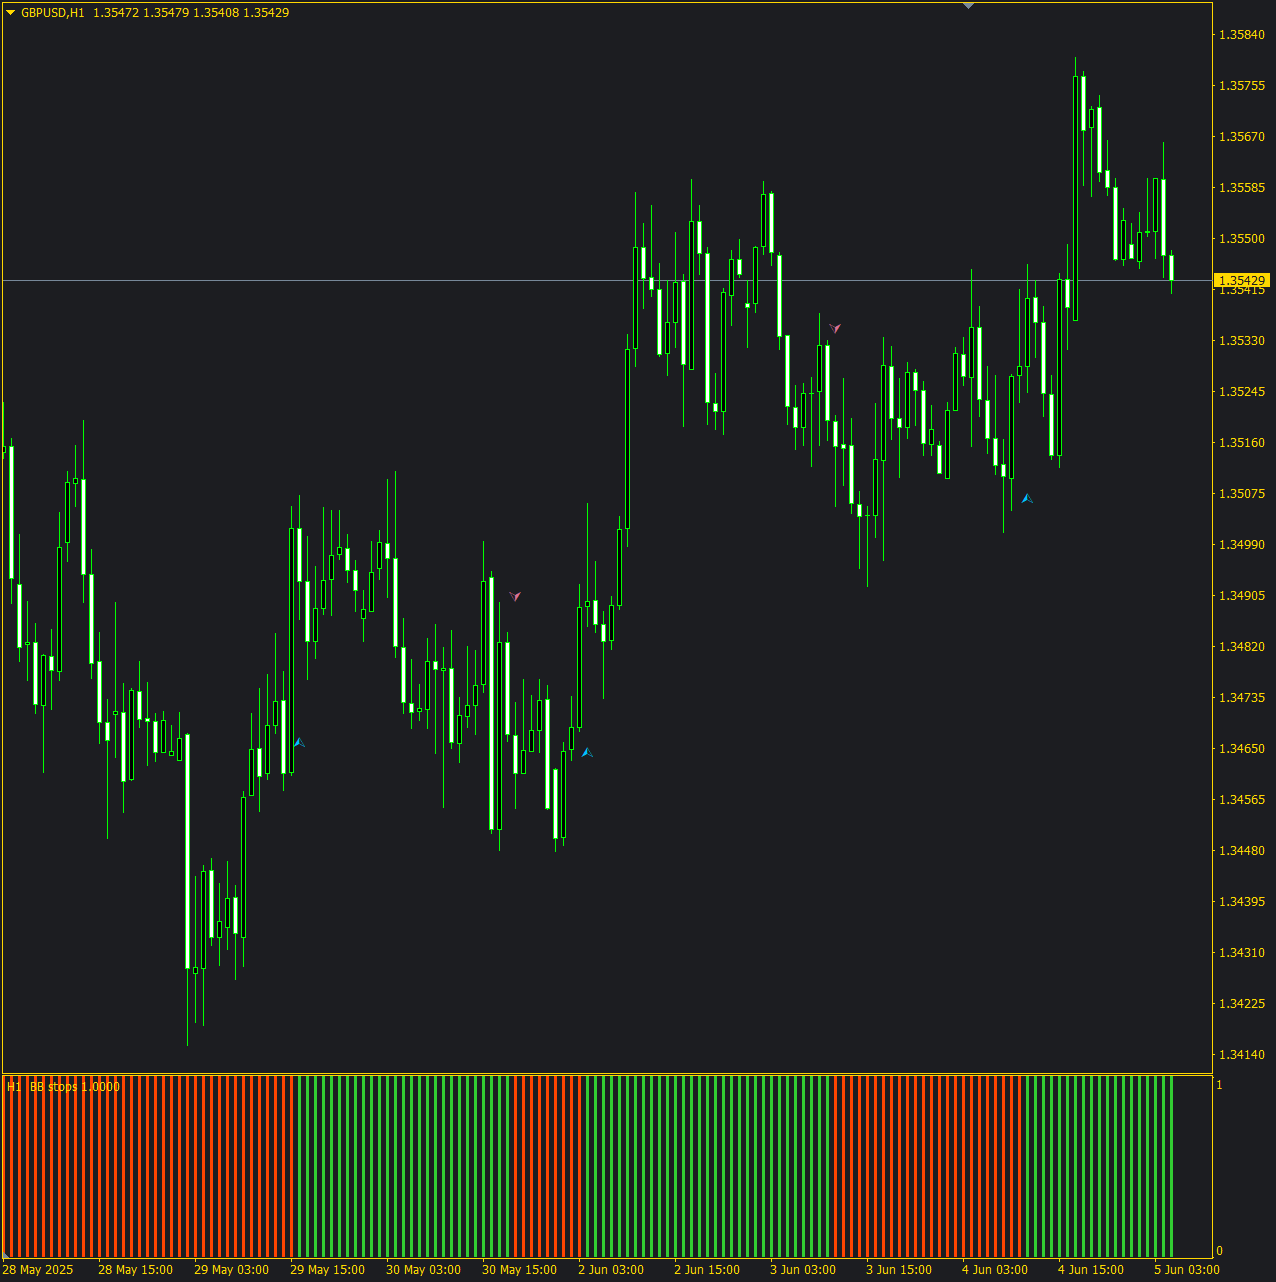The image size is (1276, 1282).
Task: Select the pink down arrow near 3 Jun 03:00
Action: click(x=835, y=328)
